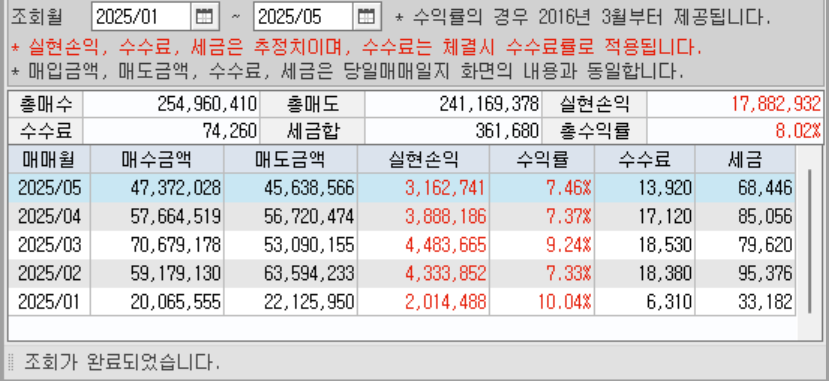Click total sell value 241,169,378
Screen dimensions: 829x381
click(489, 104)
